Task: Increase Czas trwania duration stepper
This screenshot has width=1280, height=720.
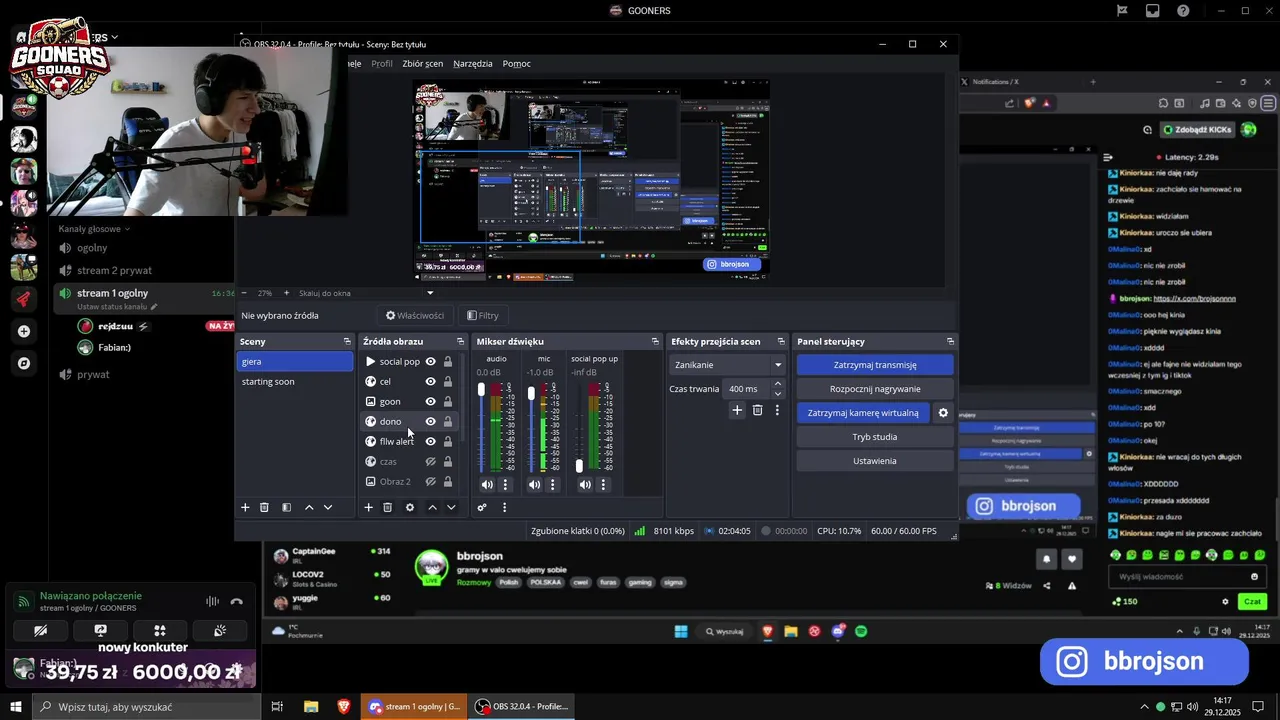Action: pos(778,384)
